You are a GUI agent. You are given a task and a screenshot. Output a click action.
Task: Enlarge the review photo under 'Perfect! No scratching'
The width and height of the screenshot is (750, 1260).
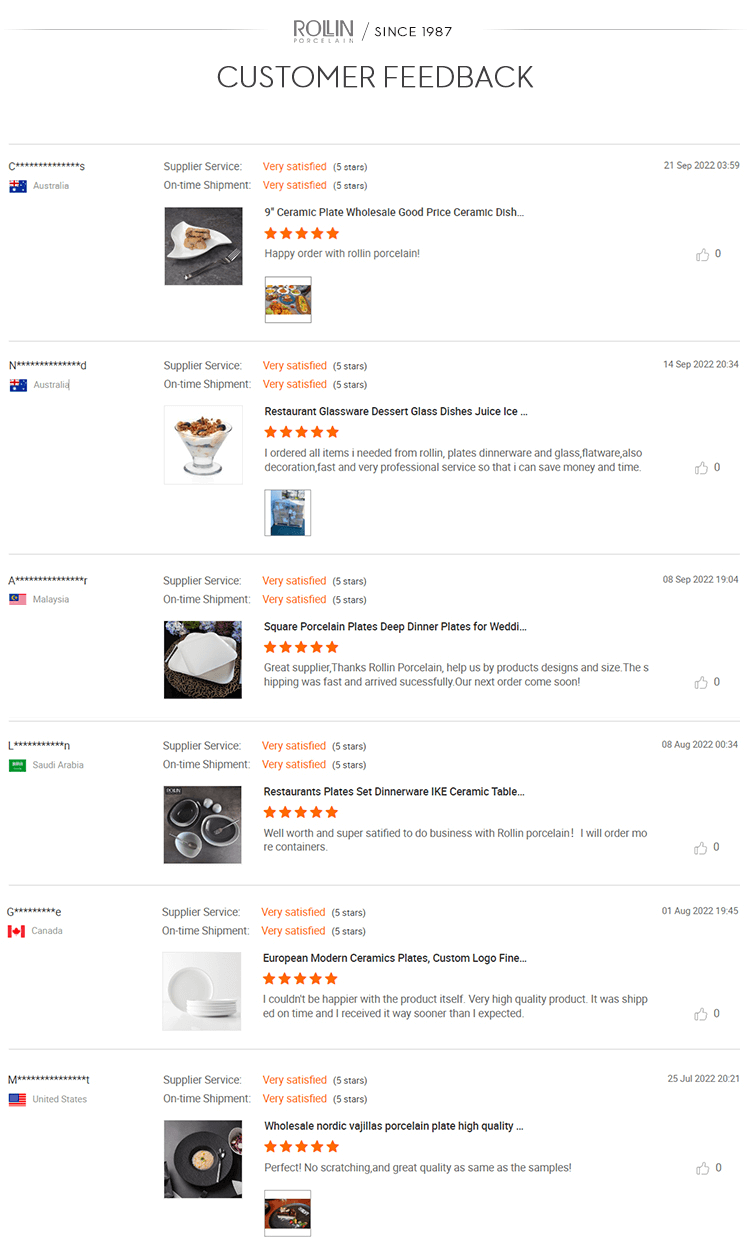[288, 1213]
